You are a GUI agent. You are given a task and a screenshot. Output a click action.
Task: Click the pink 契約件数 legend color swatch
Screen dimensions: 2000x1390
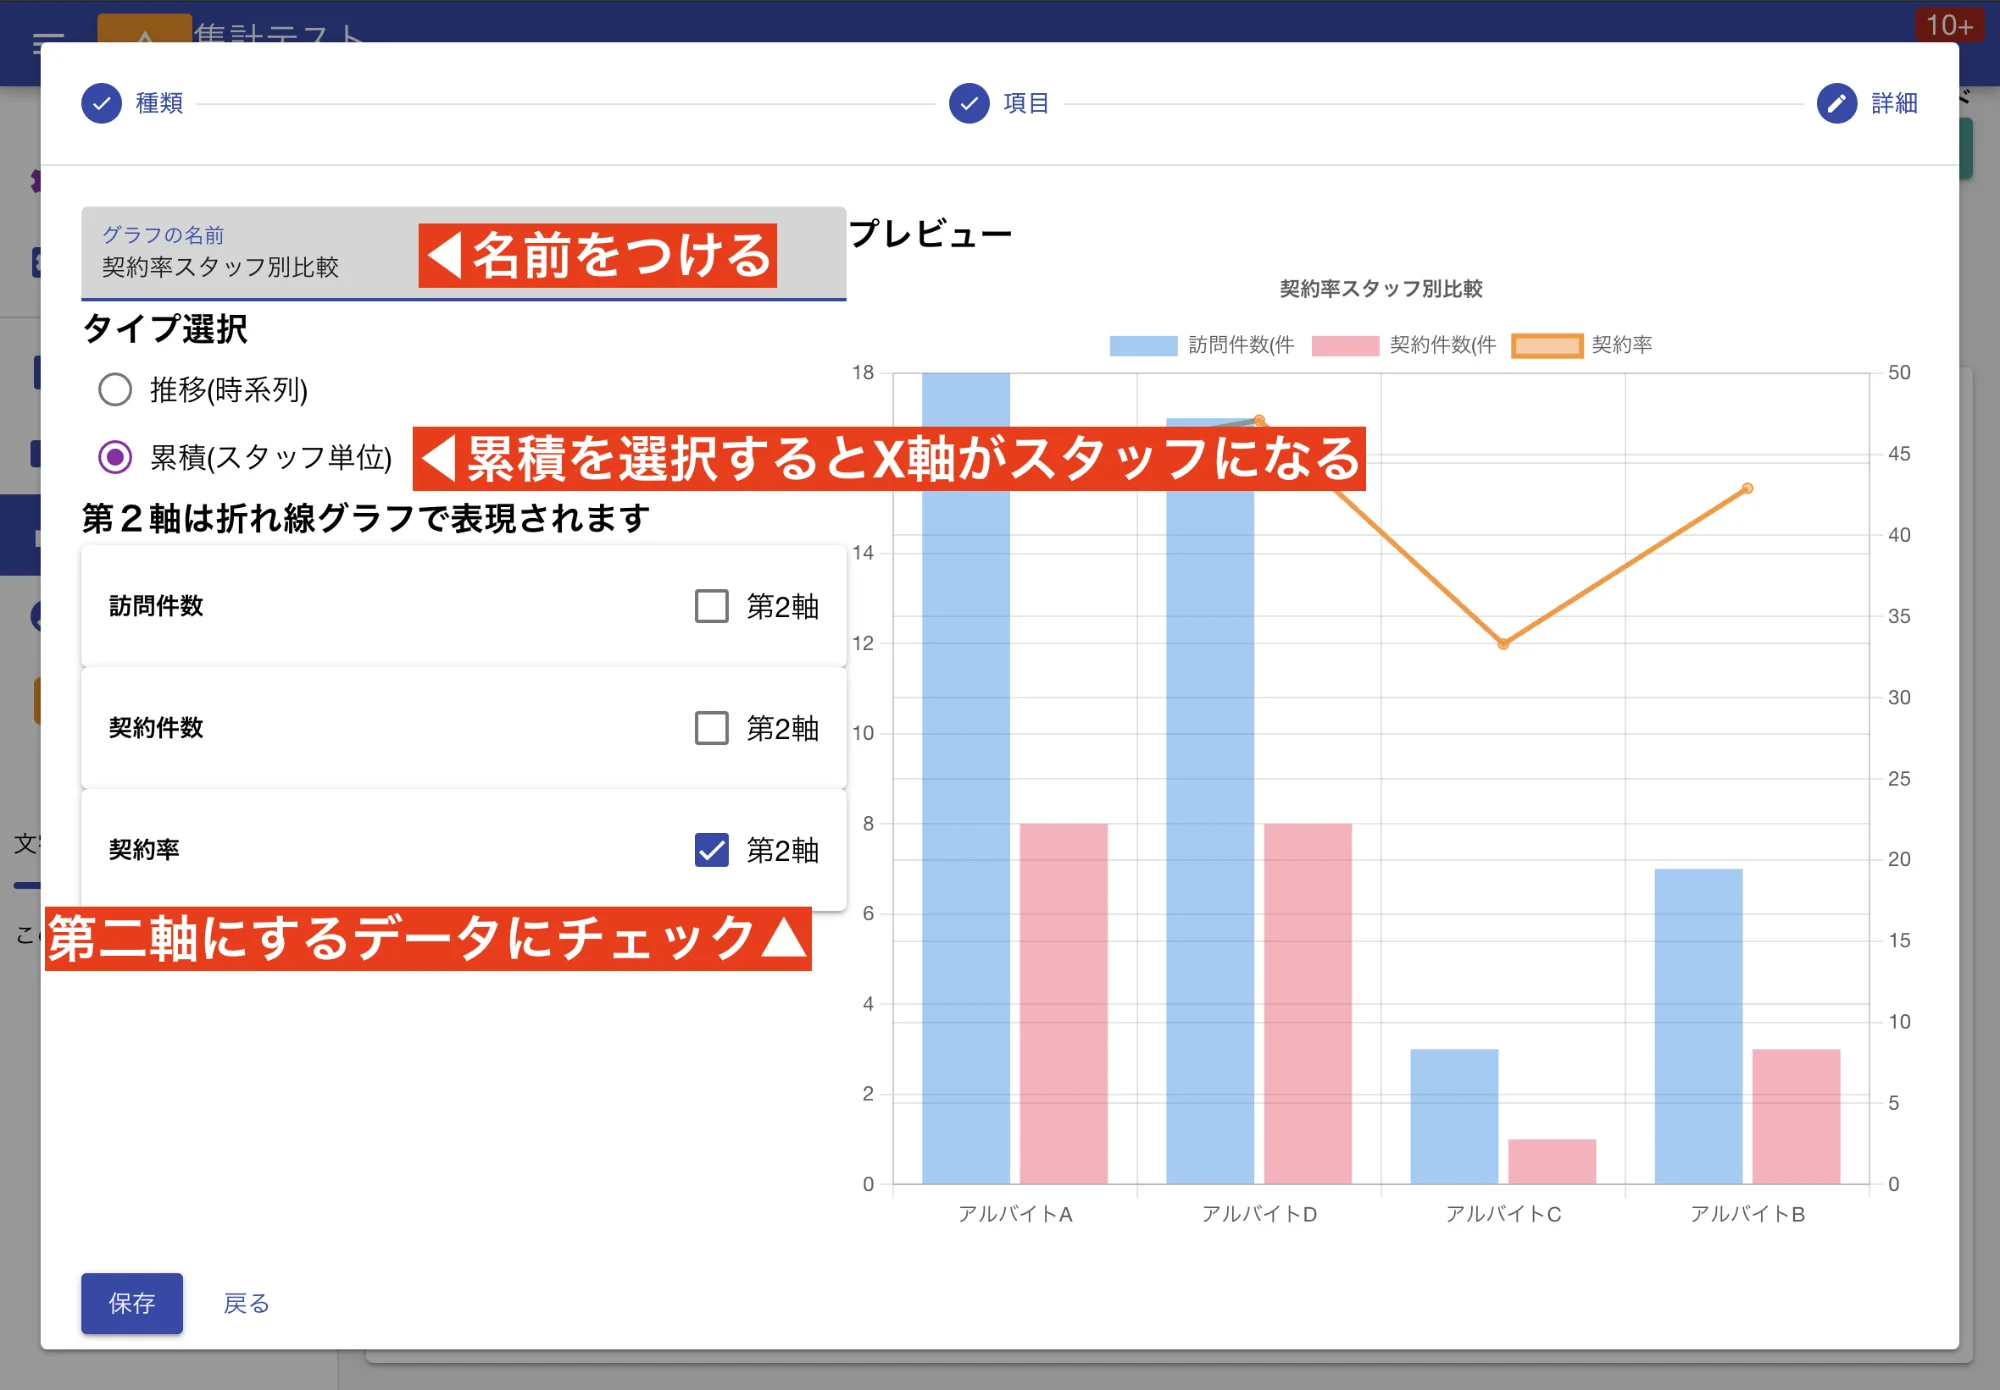coord(1345,345)
